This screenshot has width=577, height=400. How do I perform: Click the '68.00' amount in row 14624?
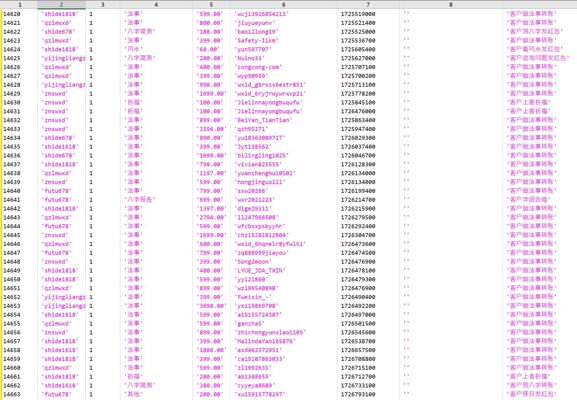click(209, 49)
